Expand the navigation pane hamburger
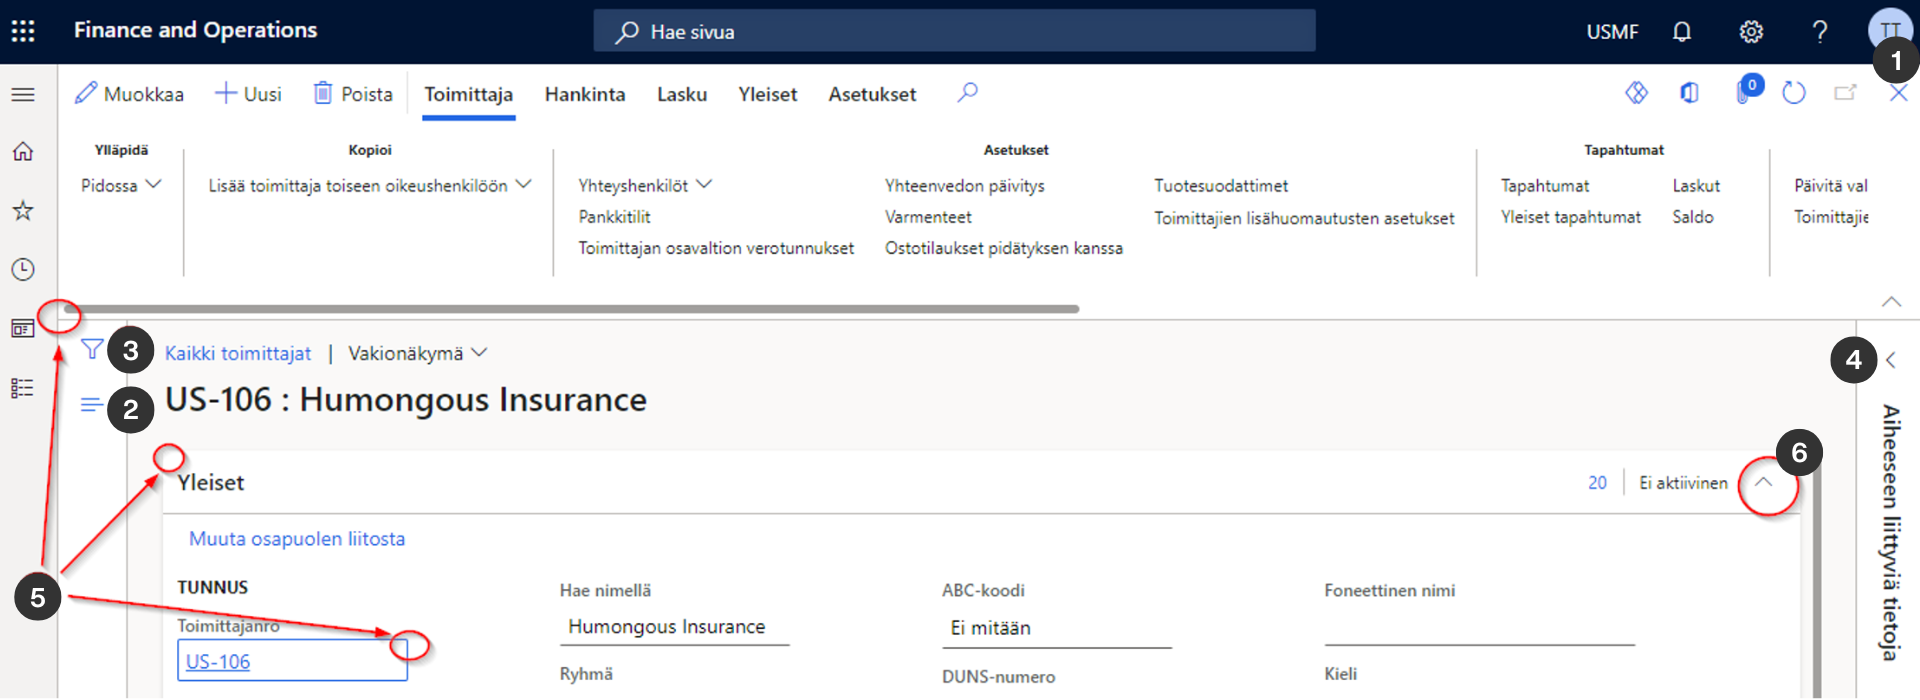The image size is (1920, 700). 23,95
